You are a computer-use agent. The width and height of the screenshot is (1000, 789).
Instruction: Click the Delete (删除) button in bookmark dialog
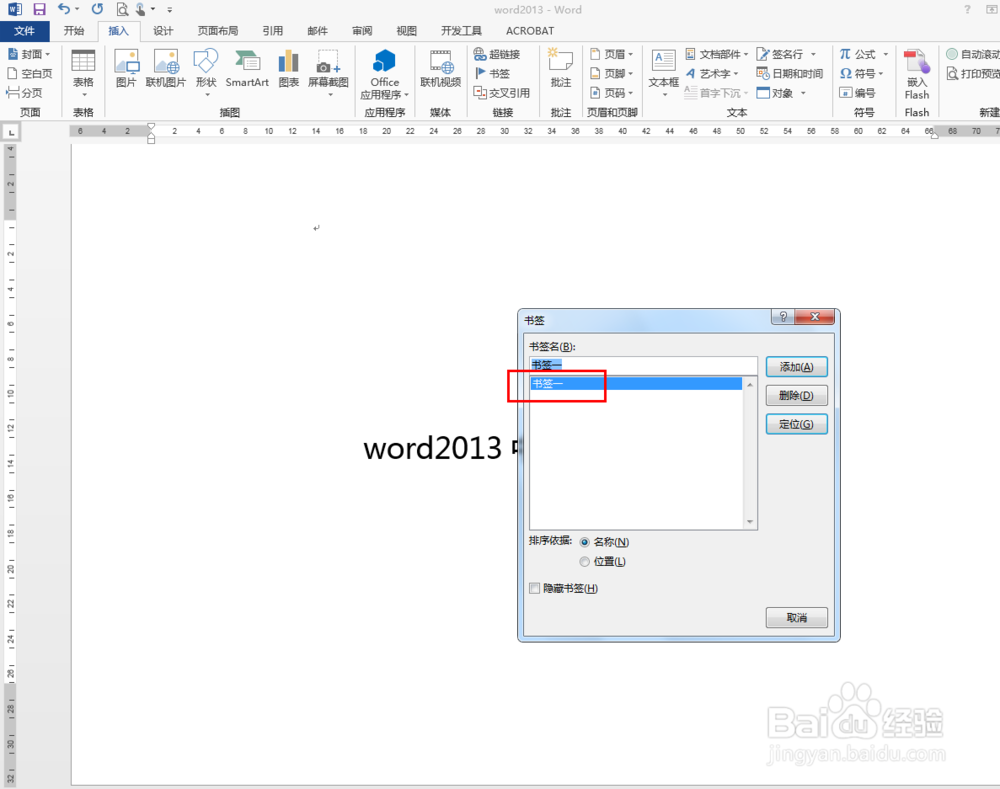(797, 395)
